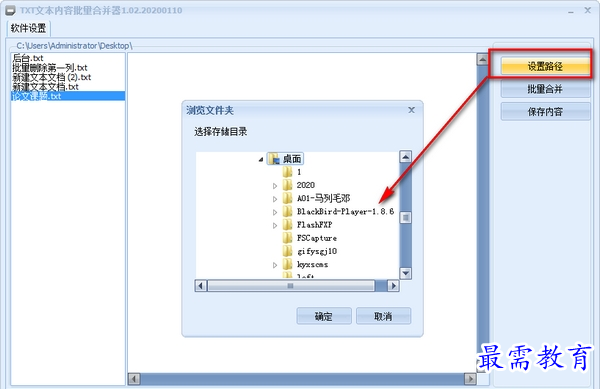The image size is (600, 389).
Task: Minimize the TXT merger window
Action: tap(571, 11)
